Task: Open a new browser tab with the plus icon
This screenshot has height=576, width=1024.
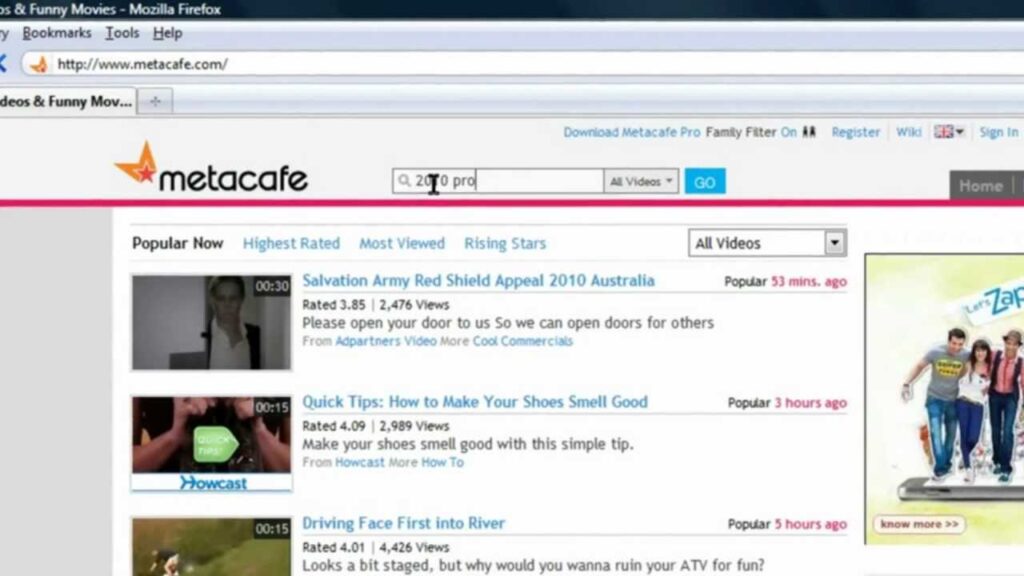Action: (154, 100)
